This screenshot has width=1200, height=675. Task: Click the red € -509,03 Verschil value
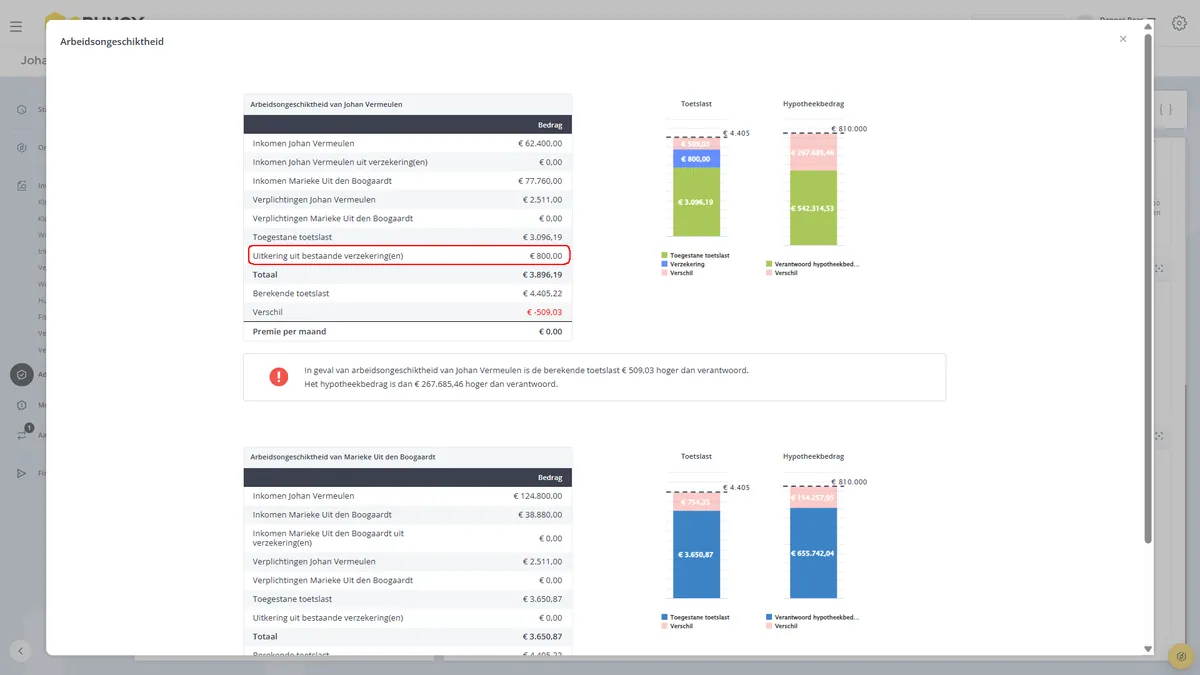(x=544, y=312)
